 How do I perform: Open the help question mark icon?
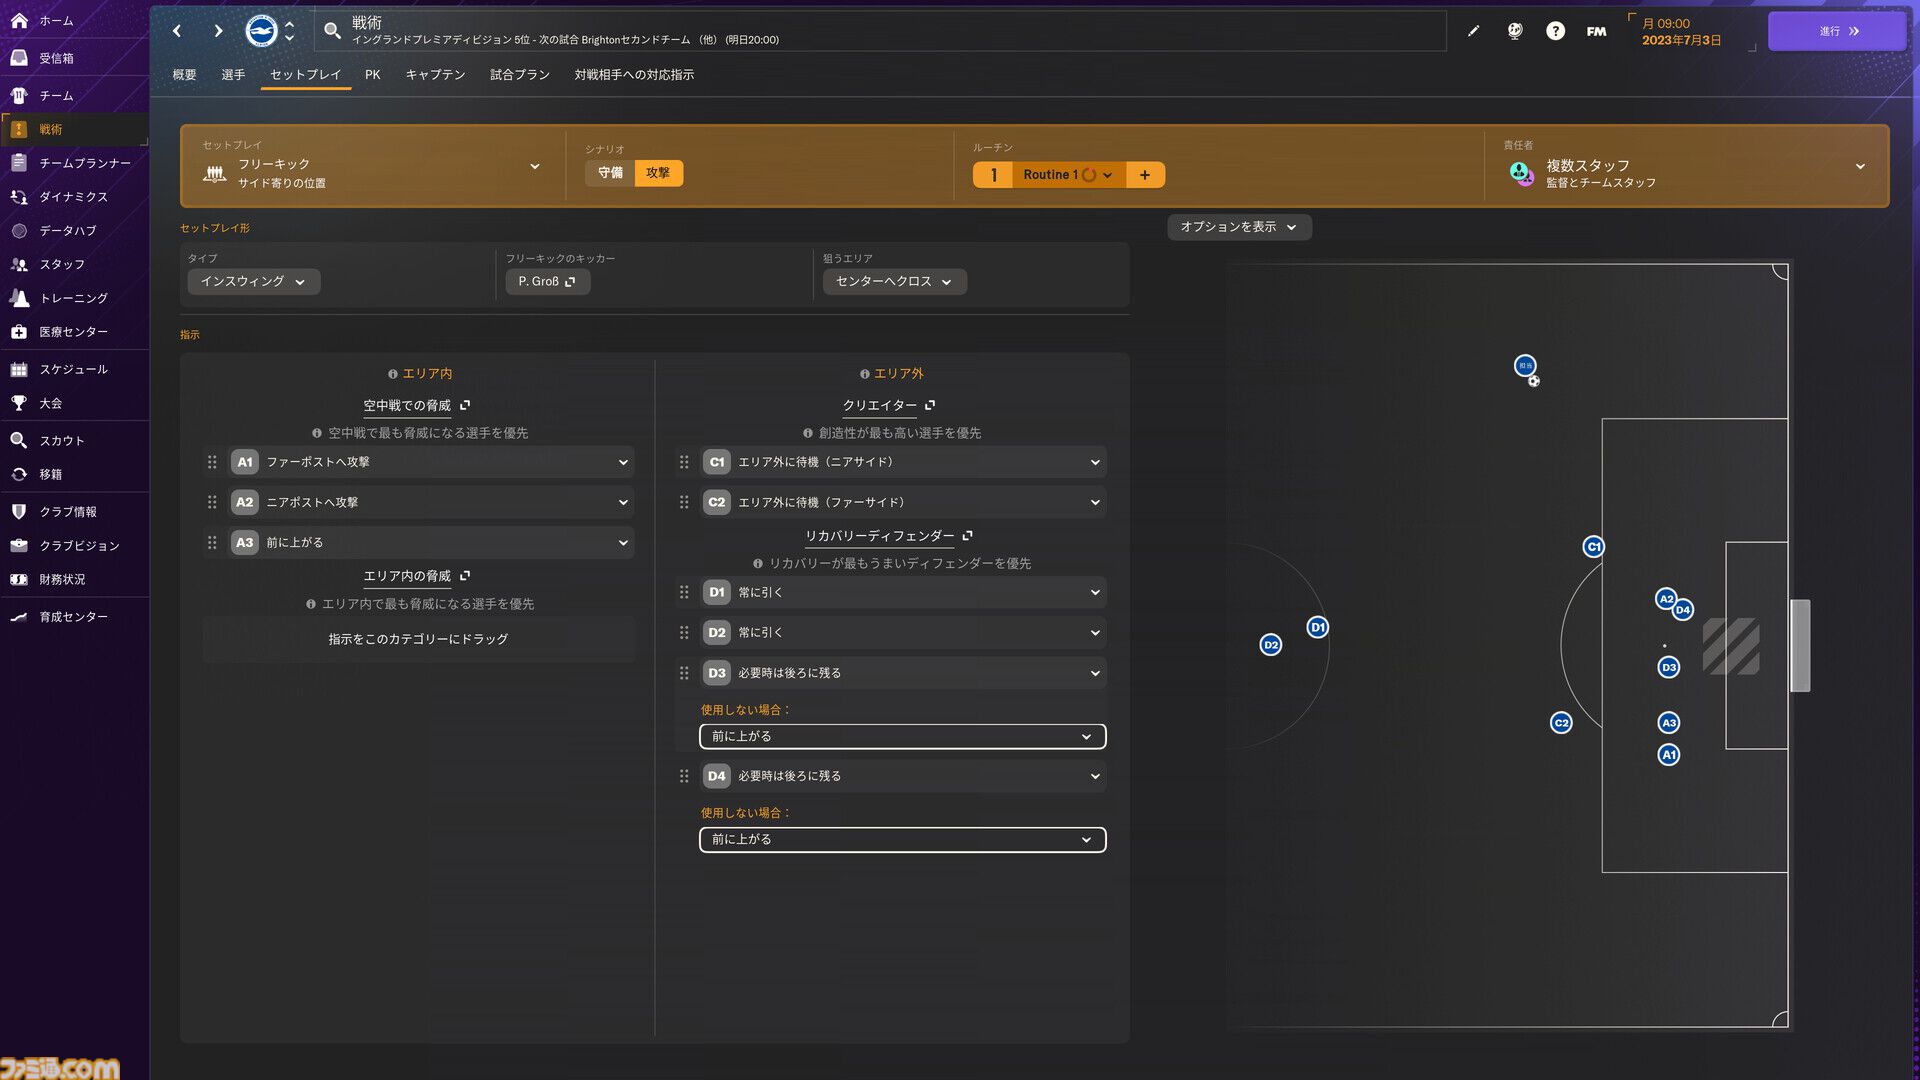(x=1555, y=31)
